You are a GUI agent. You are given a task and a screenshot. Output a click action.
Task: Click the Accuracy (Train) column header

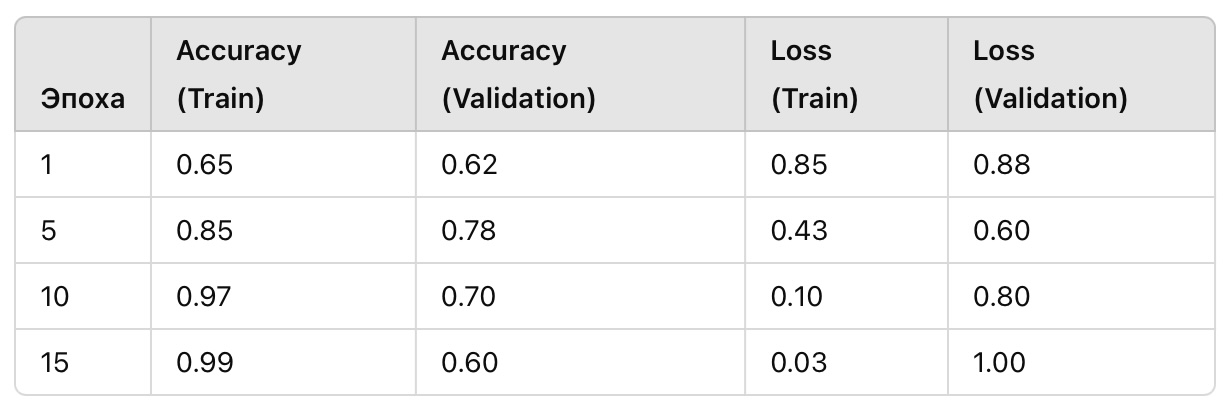point(238,75)
